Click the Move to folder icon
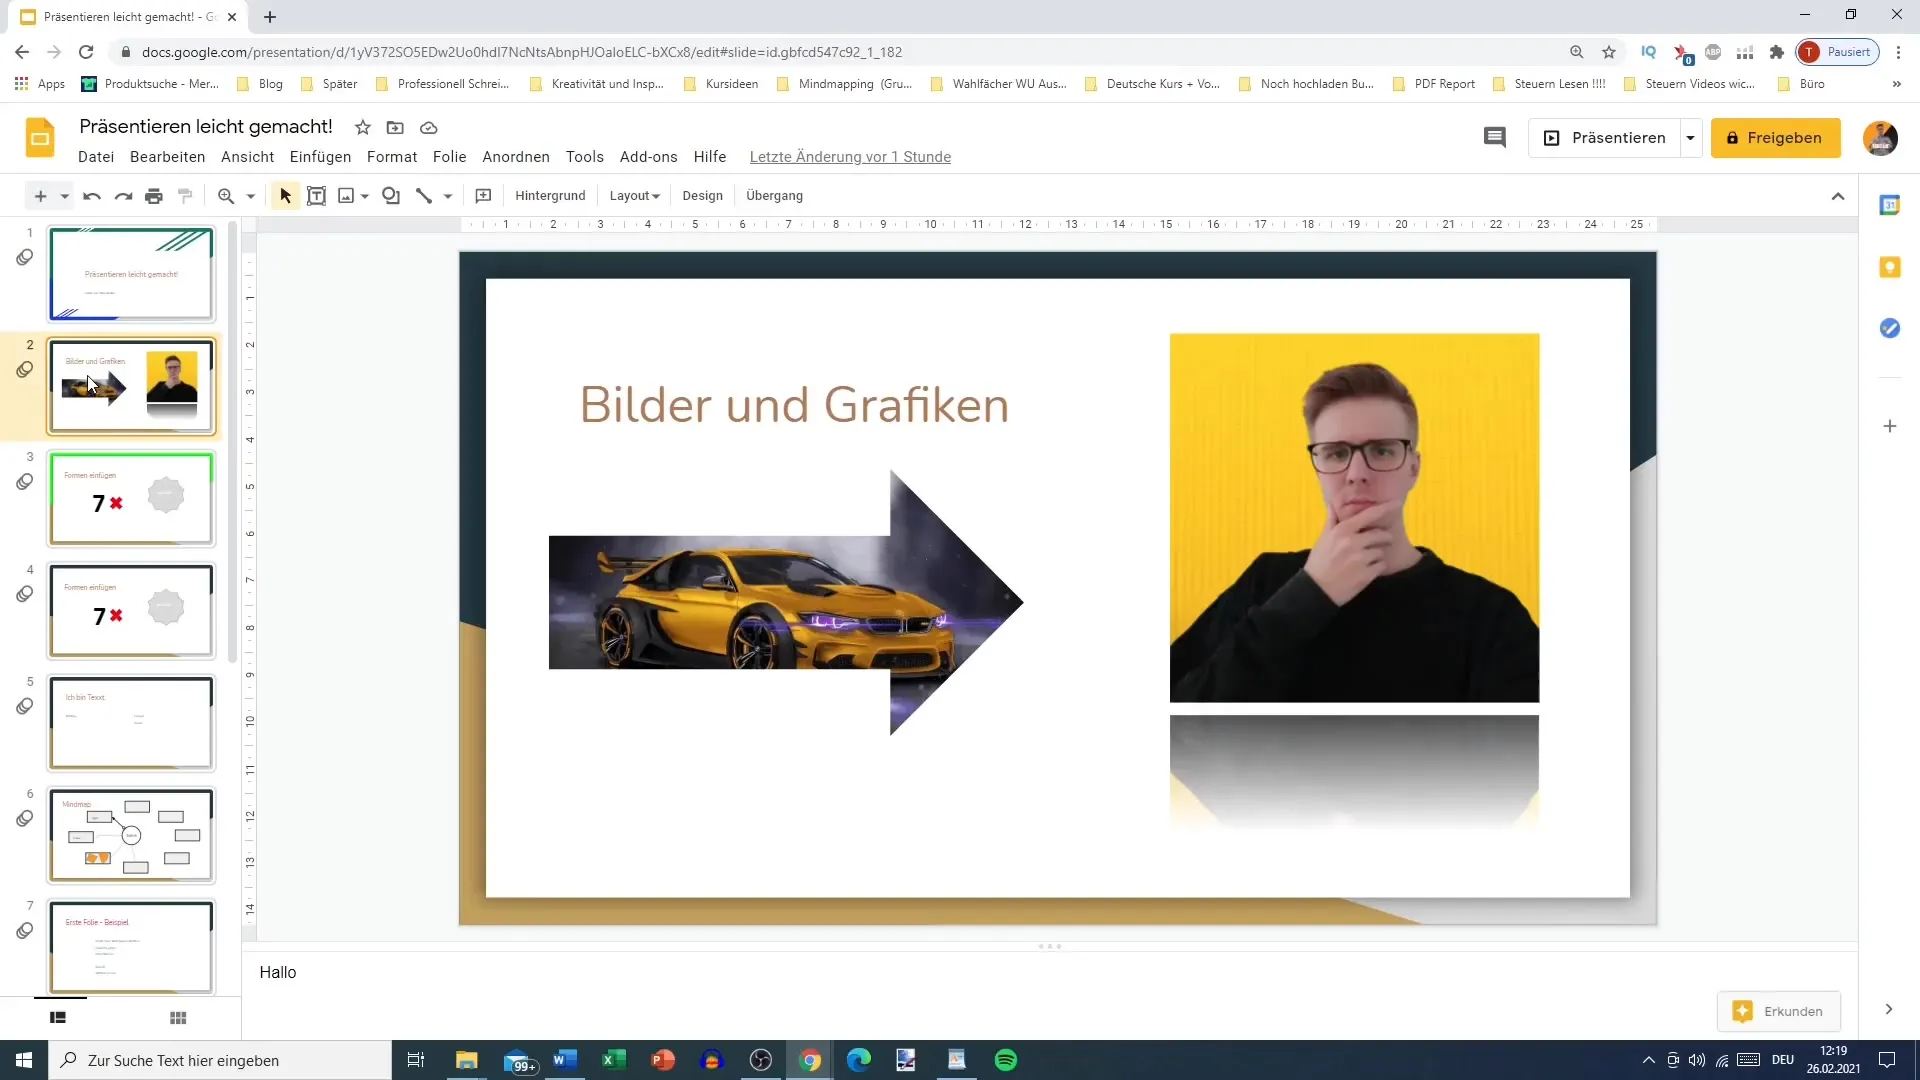Image resolution: width=1920 pixels, height=1080 pixels. 395,127
